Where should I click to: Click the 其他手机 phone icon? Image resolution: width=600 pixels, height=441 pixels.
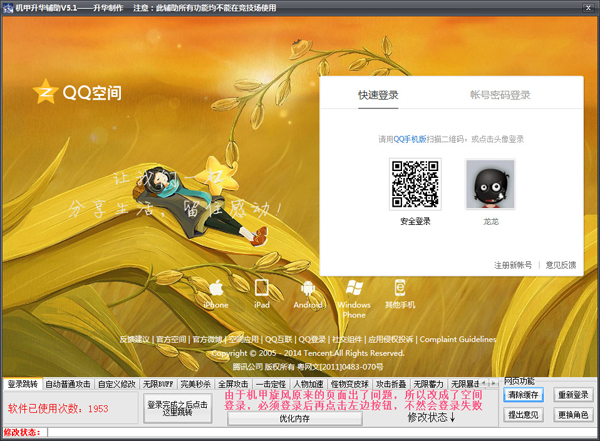[400, 287]
